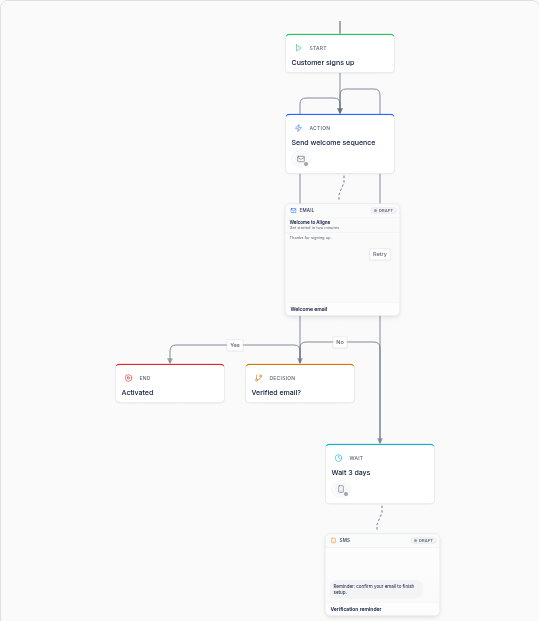Click the 'Welcome to Aligna' email subject
This screenshot has height=621, width=539.
click(310, 222)
